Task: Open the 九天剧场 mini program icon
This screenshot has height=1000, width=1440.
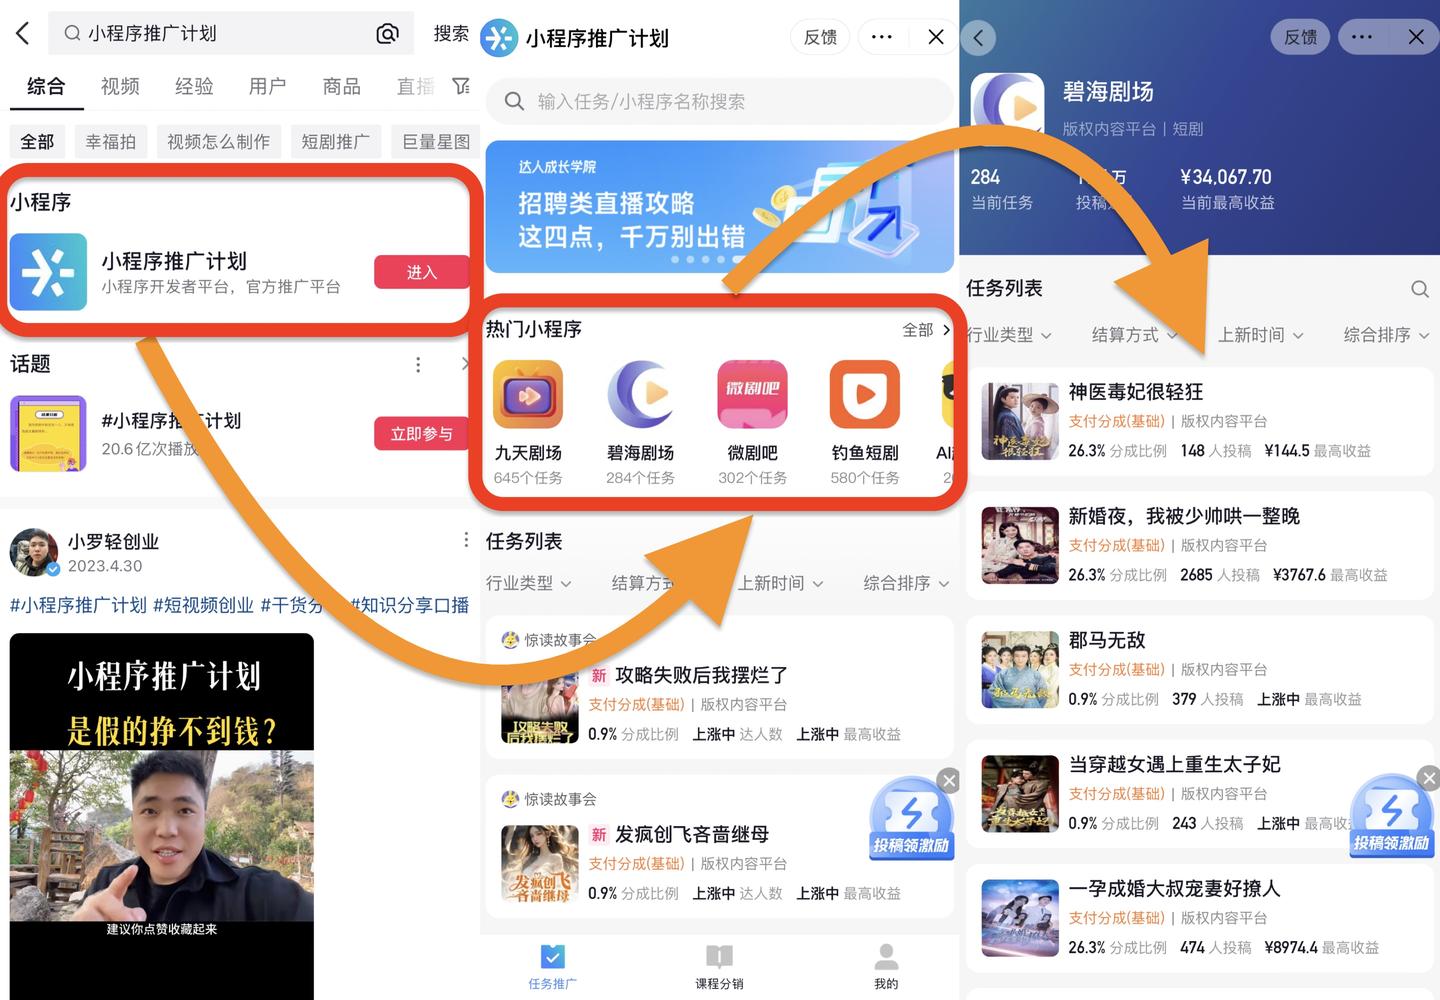Action: (528, 394)
